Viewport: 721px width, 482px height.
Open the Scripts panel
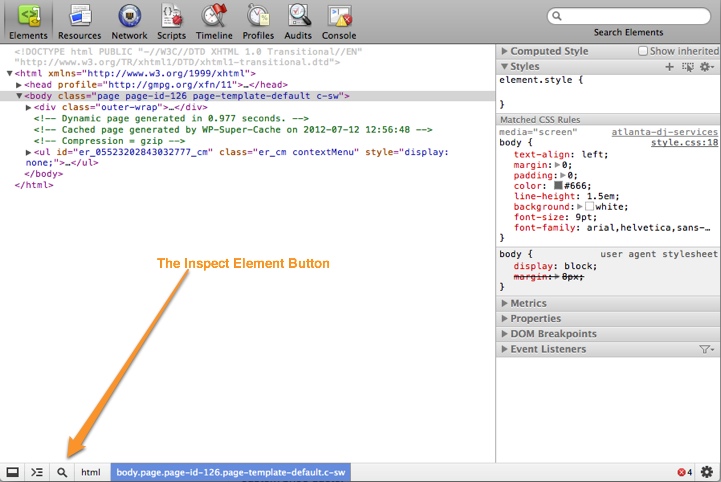pos(172,22)
